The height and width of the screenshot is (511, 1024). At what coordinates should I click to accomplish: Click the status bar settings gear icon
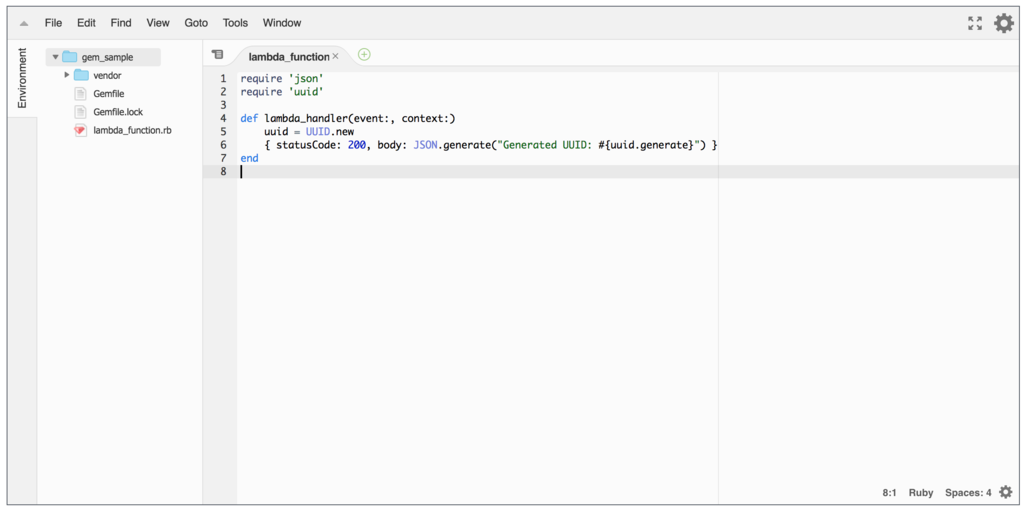pos(1006,492)
